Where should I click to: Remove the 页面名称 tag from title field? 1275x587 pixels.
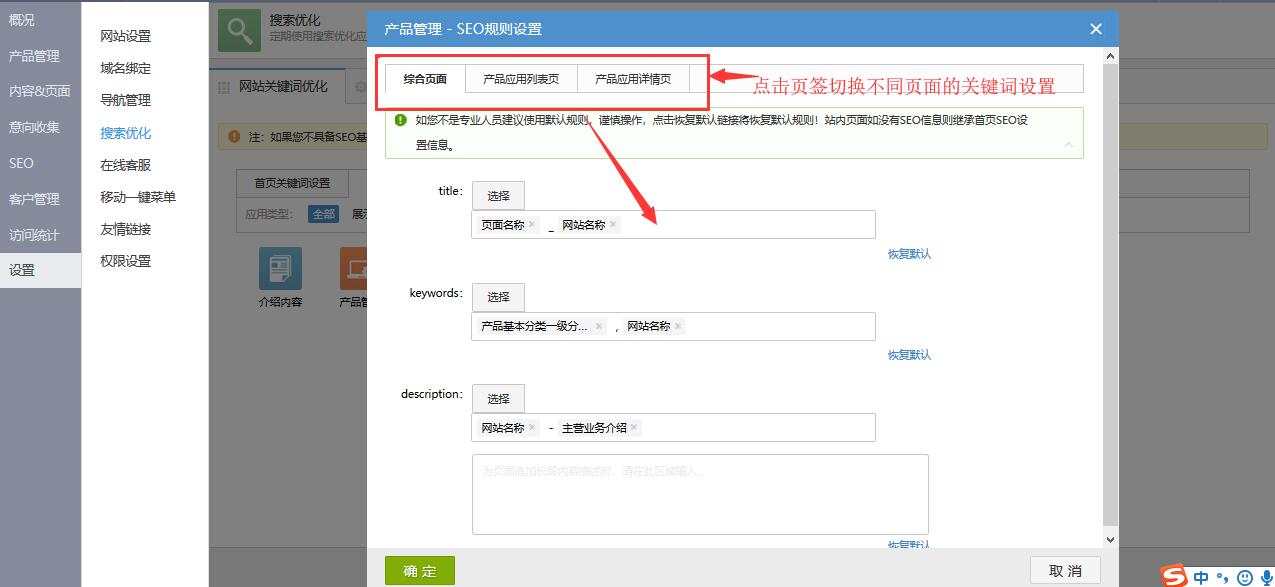[532, 225]
